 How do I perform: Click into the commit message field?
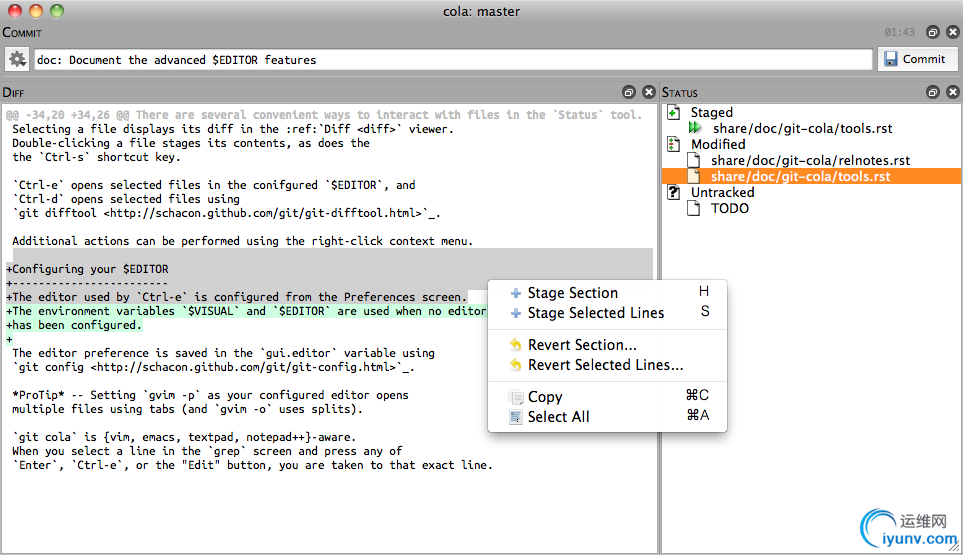coord(452,60)
